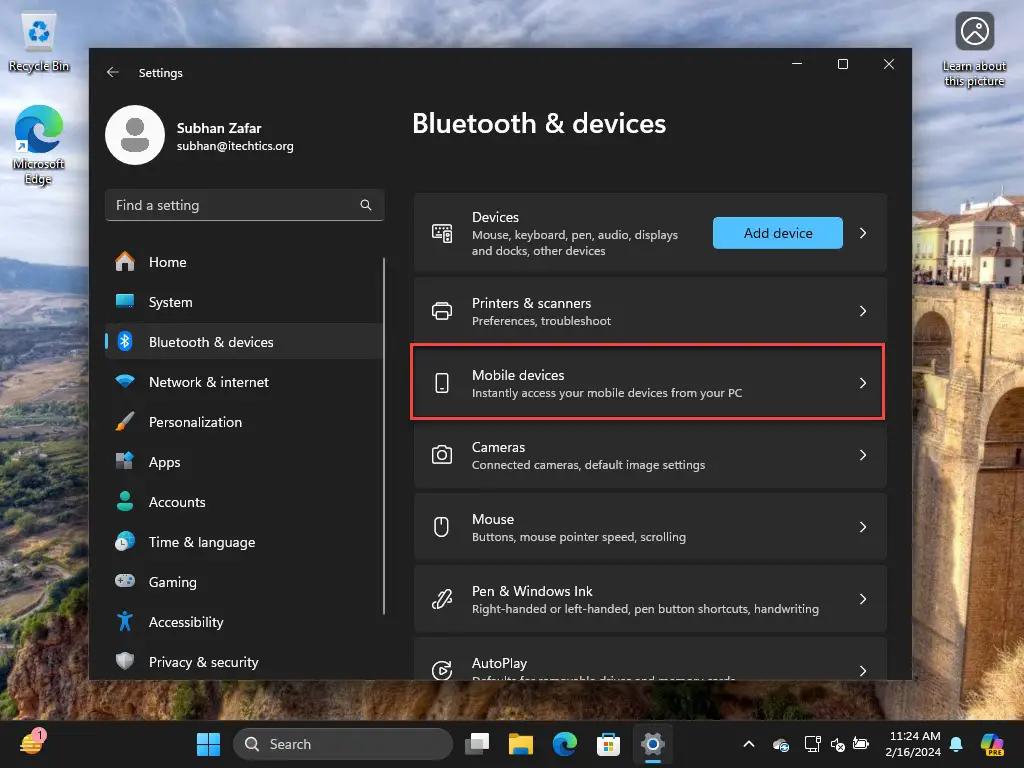
Task: Click the taskbar Search box
Action: tap(343, 744)
